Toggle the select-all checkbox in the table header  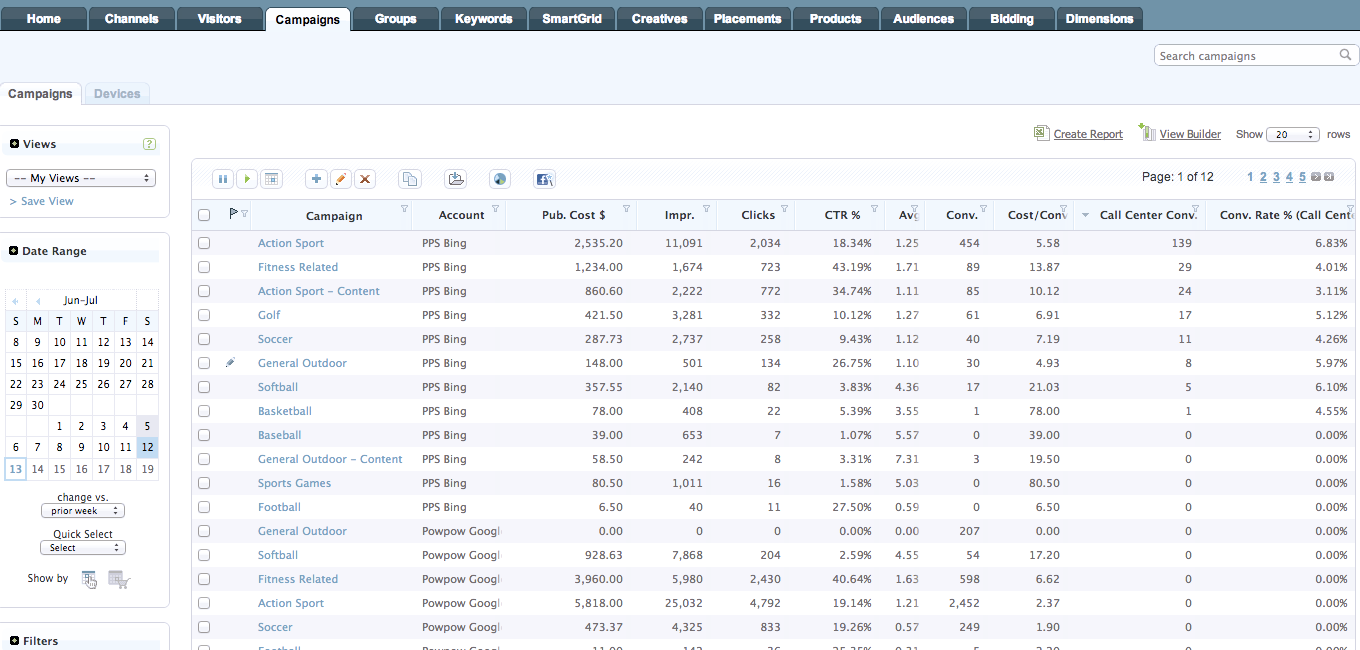pos(204,215)
